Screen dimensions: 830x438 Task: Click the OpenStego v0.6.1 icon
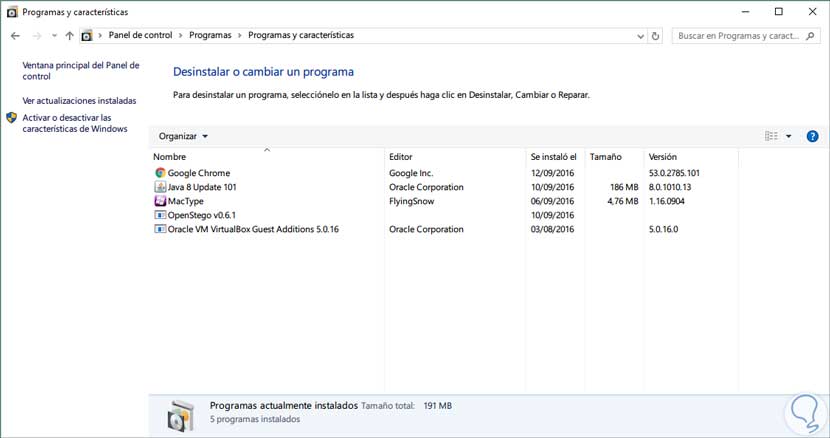(x=160, y=215)
